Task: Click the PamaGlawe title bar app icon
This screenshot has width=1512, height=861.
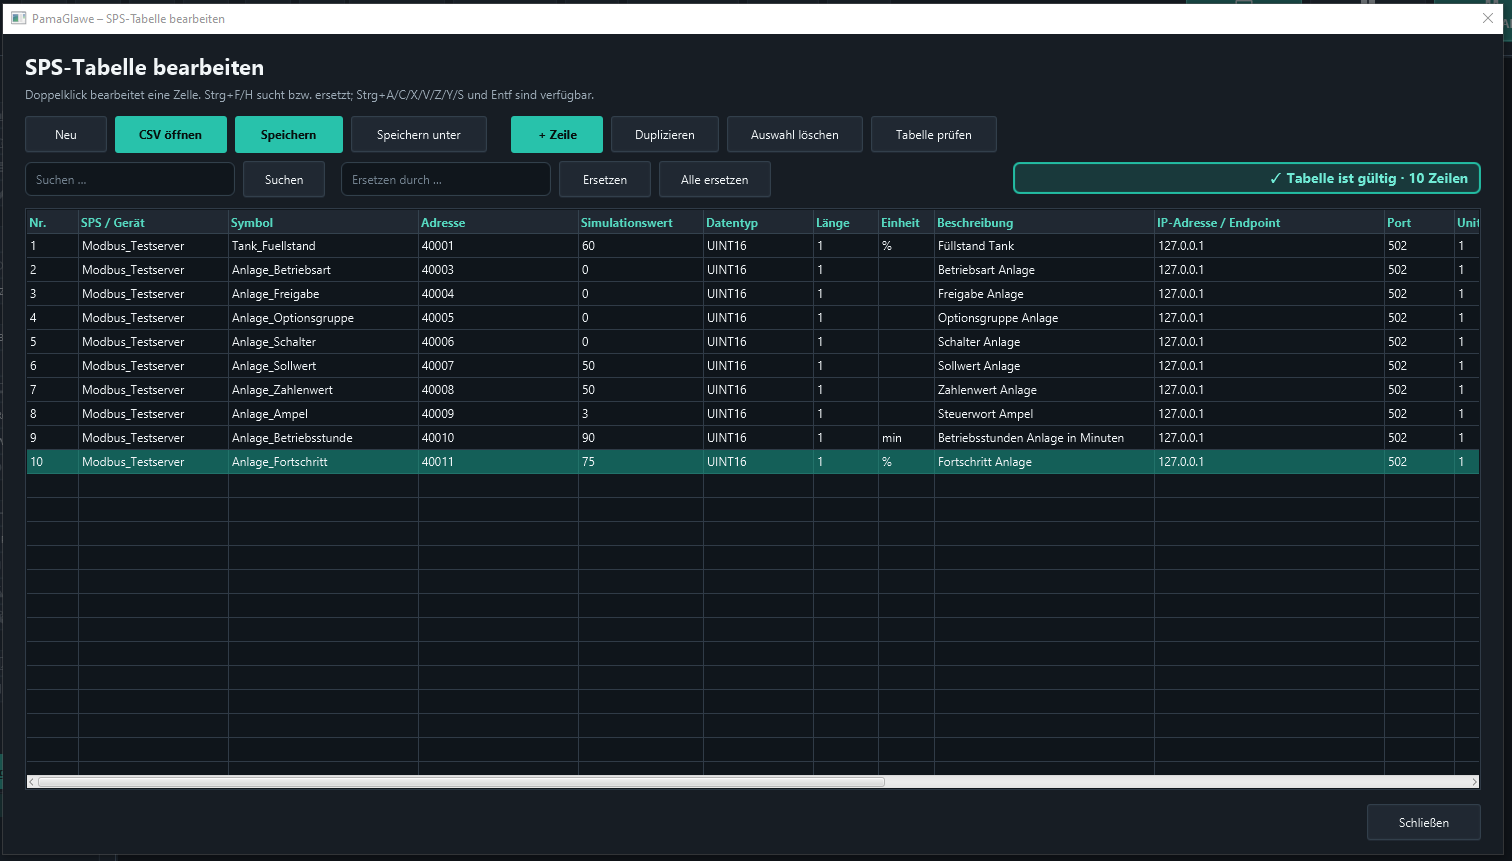Action: (x=18, y=18)
